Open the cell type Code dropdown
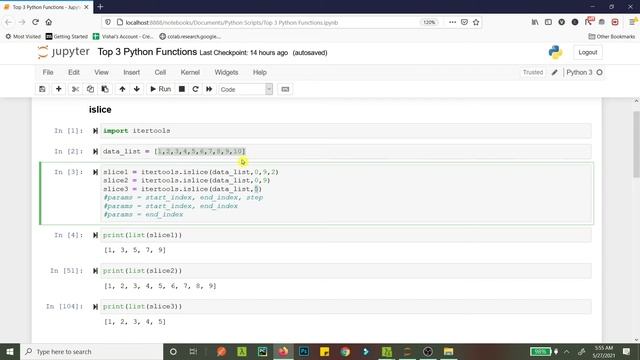 point(245,89)
